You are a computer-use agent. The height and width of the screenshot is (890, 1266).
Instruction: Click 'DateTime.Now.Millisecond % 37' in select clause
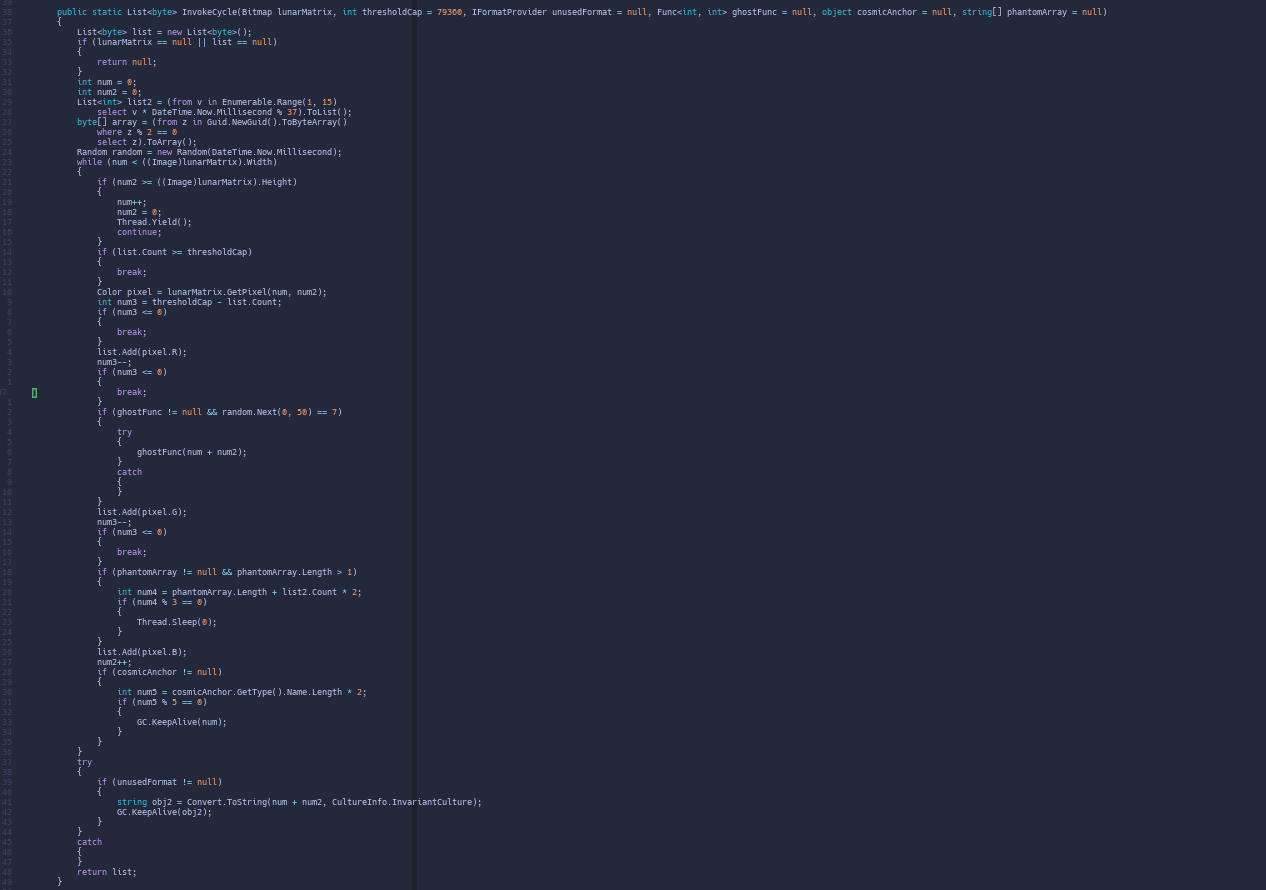[x=224, y=112]
